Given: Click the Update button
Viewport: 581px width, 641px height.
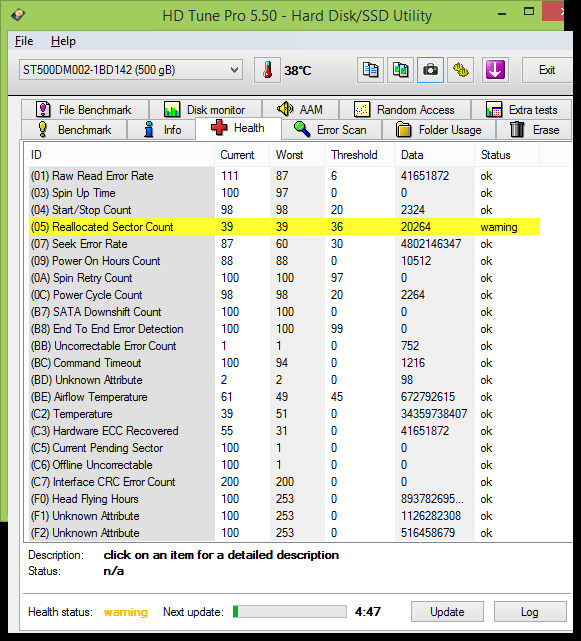Looking at the screenshot, I should [x=447, y=612].
